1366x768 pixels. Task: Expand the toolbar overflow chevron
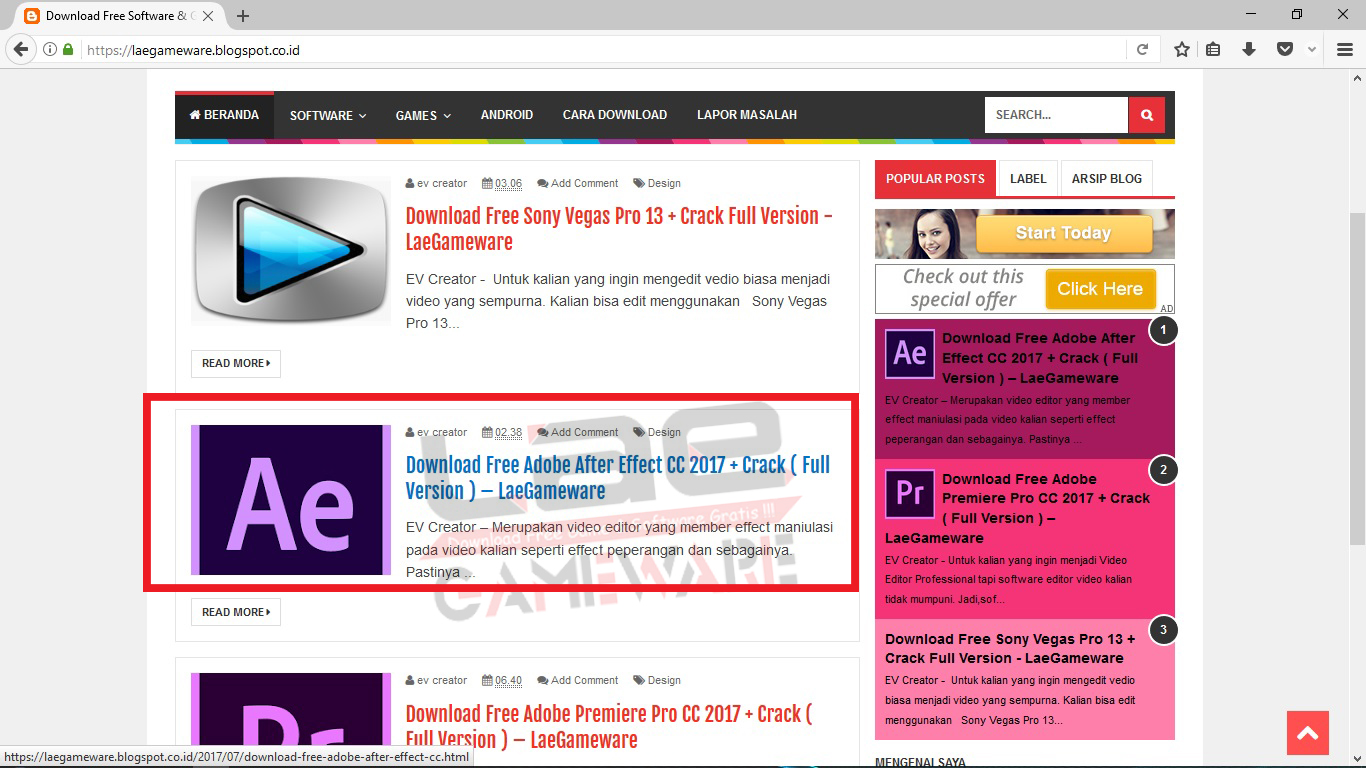pos(1312,49)
